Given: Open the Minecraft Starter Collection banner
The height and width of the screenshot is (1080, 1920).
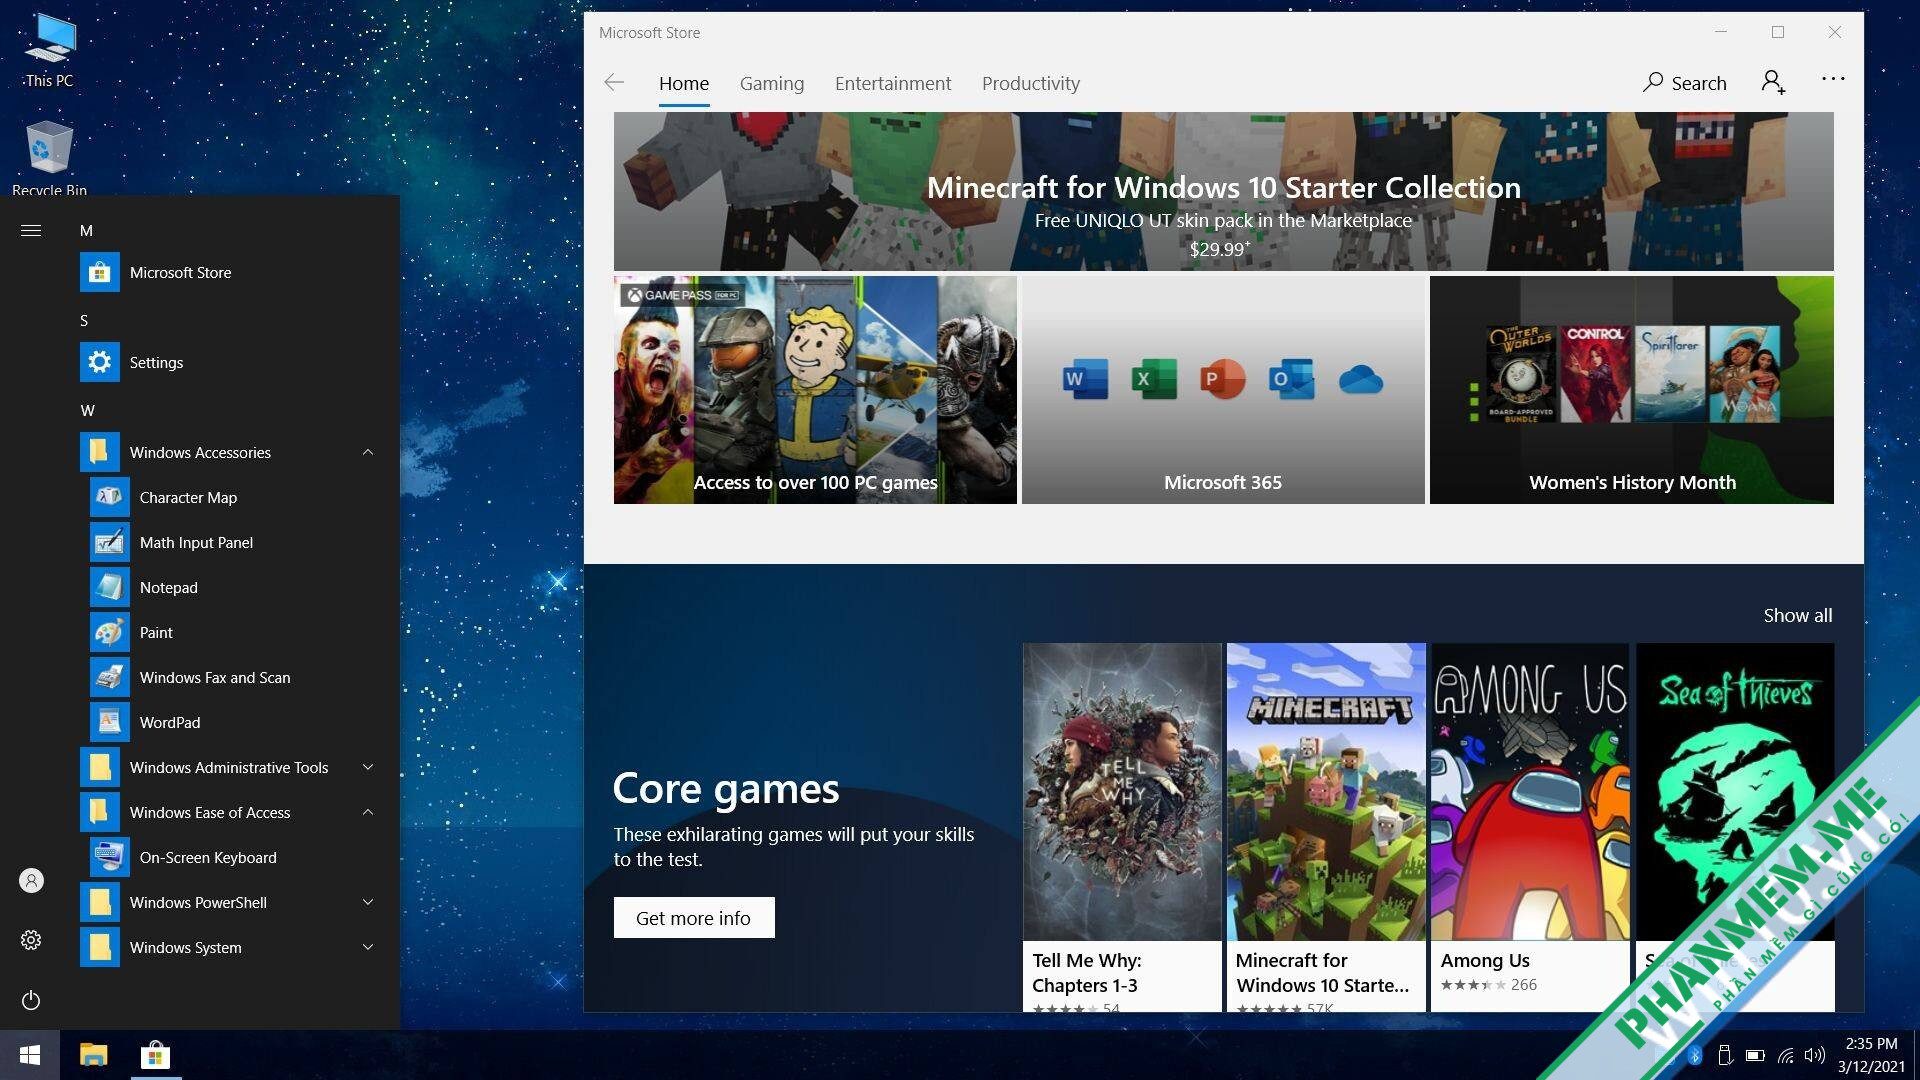Looking at the screenshot, I should click(x=1223, y=191).
